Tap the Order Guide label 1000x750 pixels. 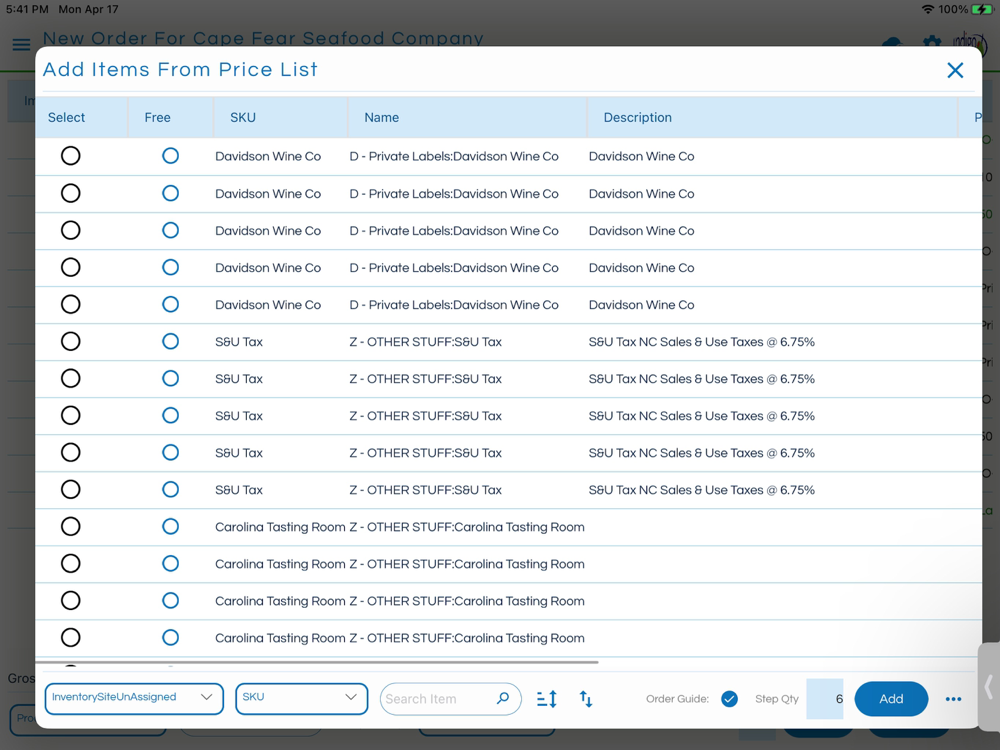(x=677, y=699)
